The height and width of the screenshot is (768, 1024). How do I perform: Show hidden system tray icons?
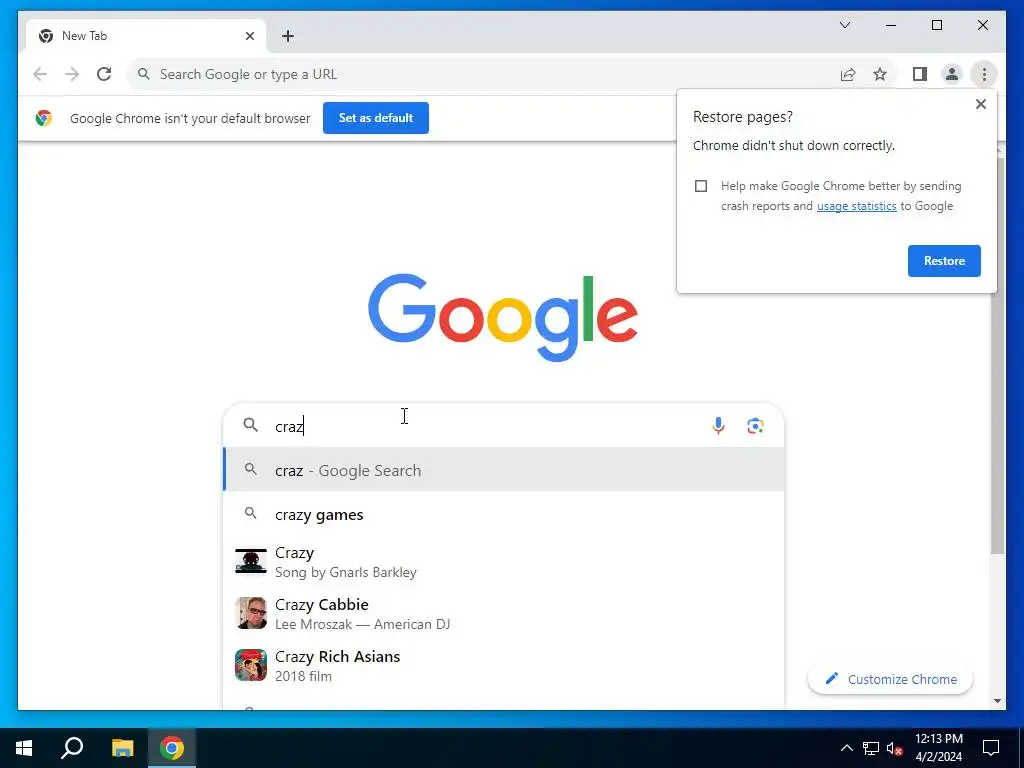point(846,748)
